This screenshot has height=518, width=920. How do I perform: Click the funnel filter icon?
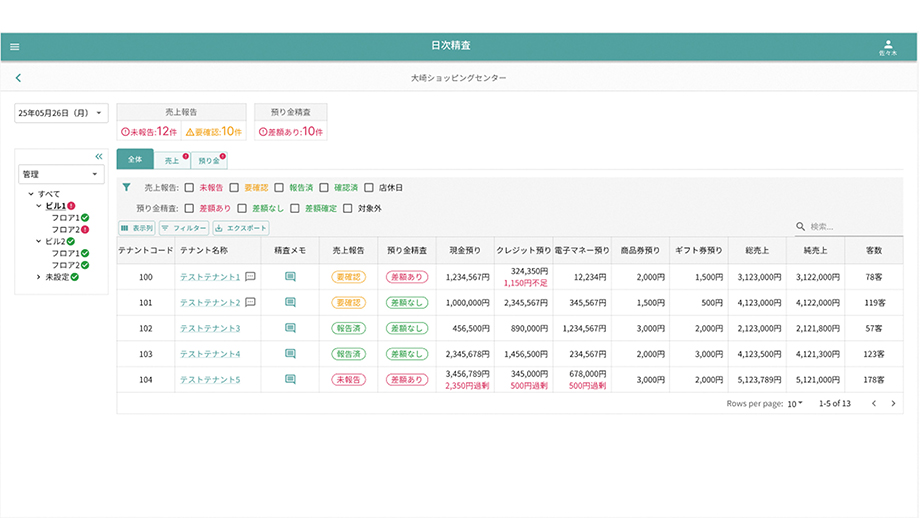(126, 187)
